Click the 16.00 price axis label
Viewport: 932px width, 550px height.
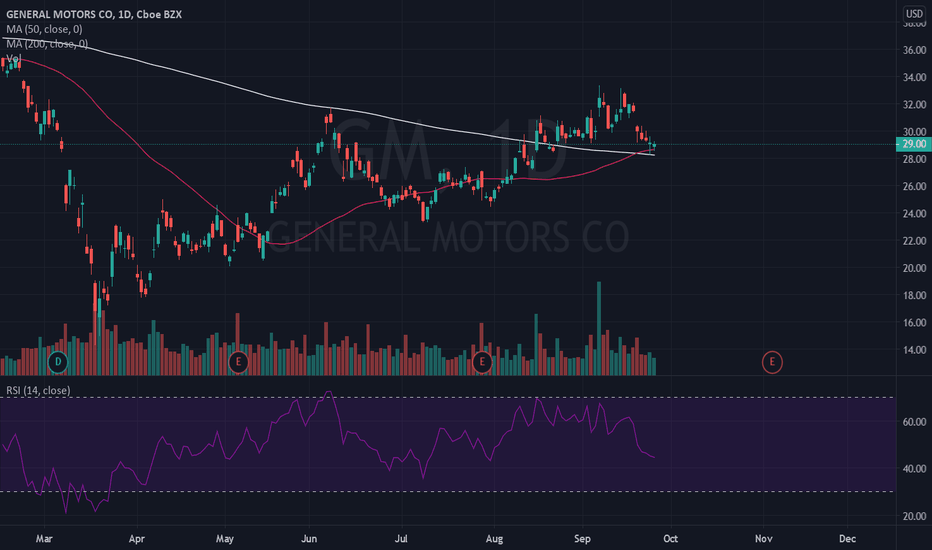point(914,323)
